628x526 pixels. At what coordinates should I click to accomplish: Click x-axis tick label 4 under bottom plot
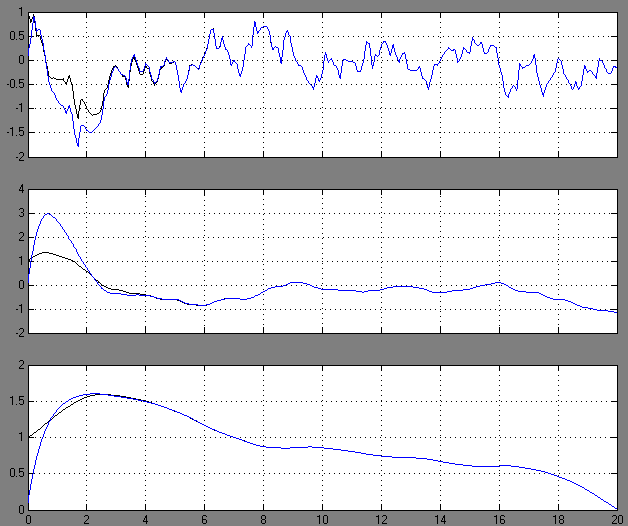coord(145,520)
